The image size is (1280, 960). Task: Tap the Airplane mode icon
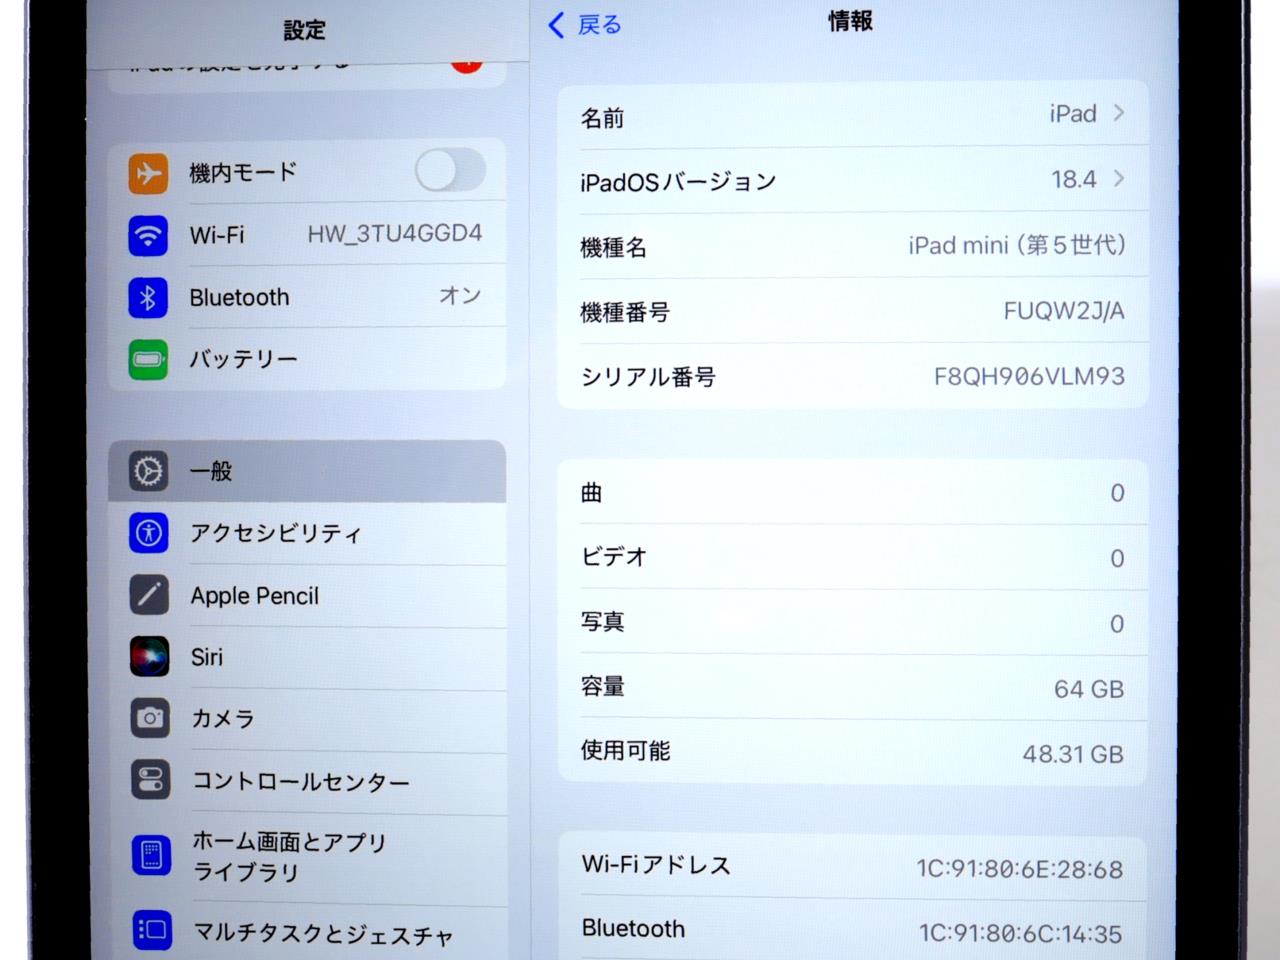pyautogui.click(x=148, y=173)
